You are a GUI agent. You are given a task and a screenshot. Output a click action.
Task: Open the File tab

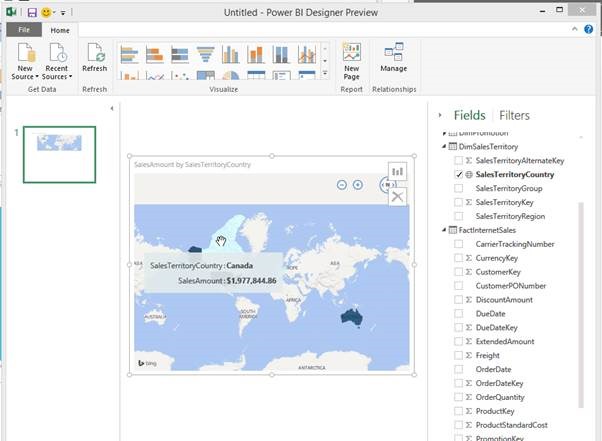24,30
